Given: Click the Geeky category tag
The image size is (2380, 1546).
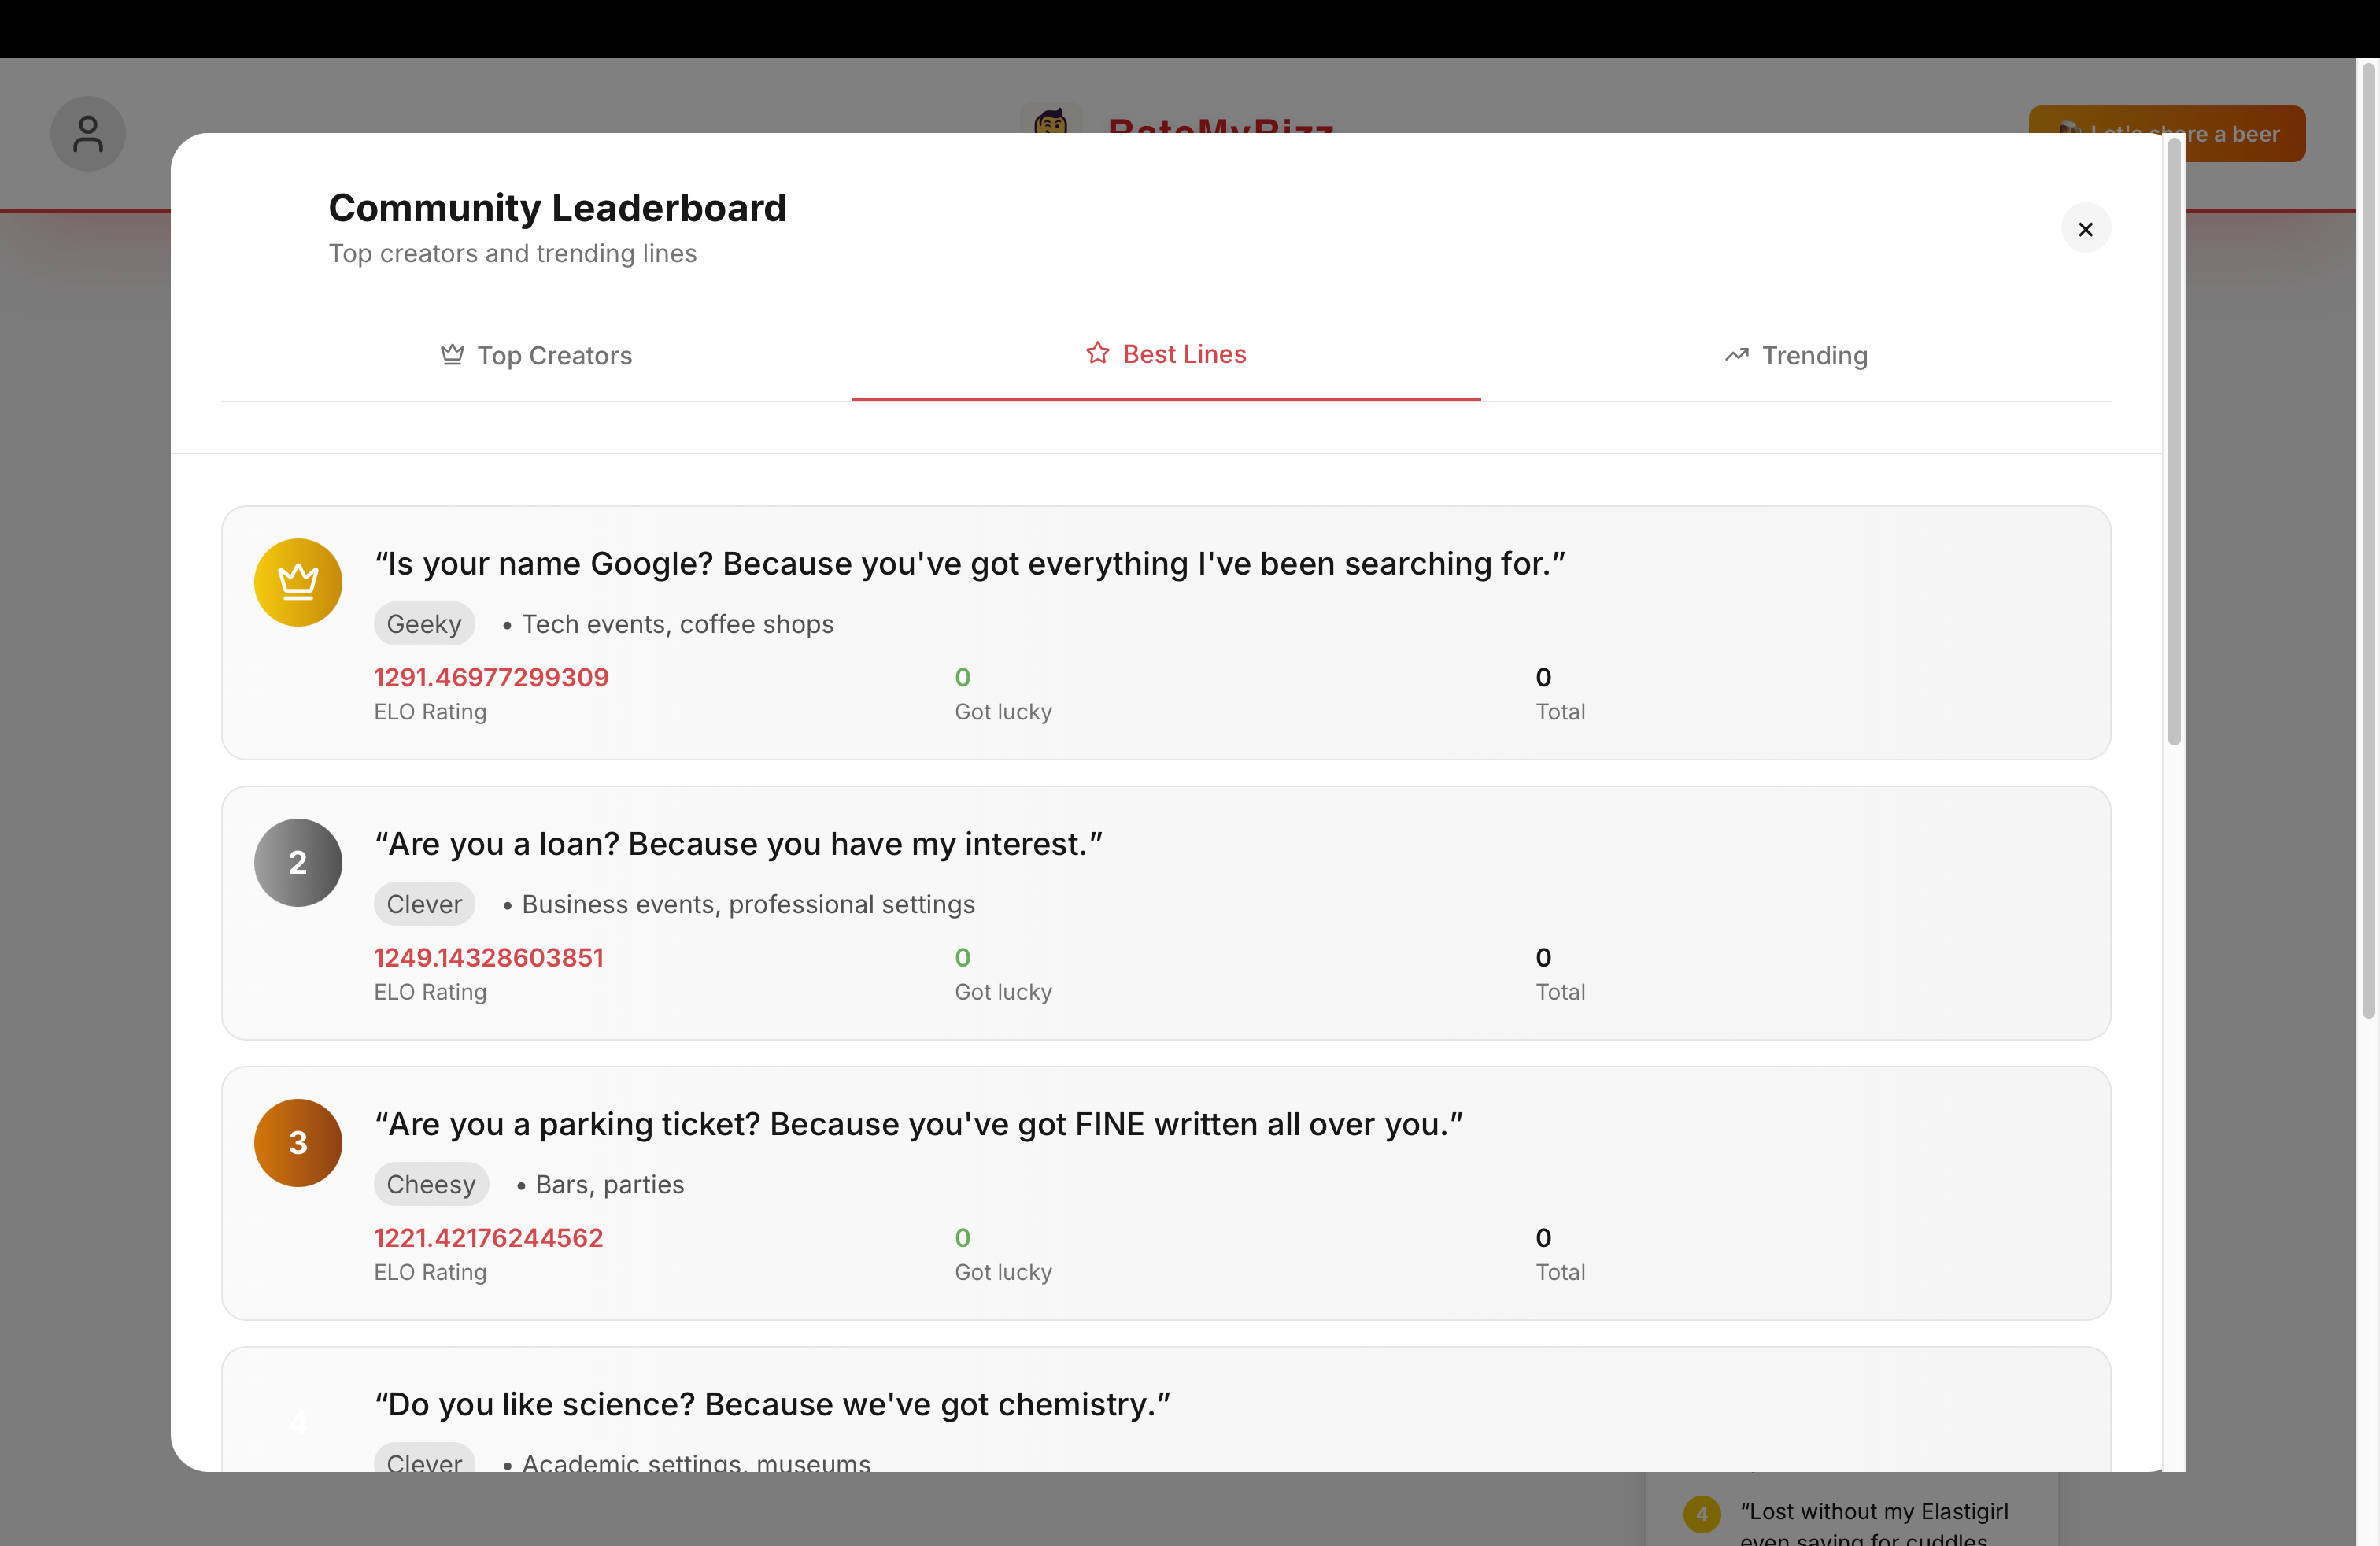Looking at the screenshot, I should (x=424, y=624).
